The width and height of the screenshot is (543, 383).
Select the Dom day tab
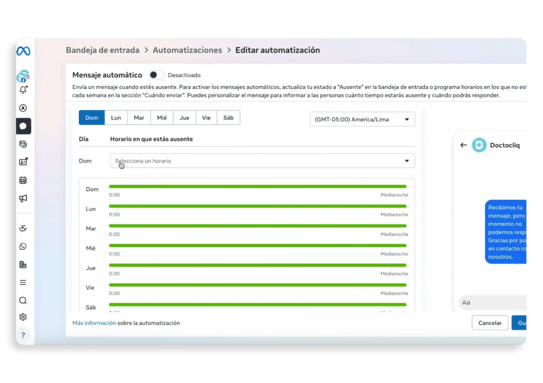point(92,118)
